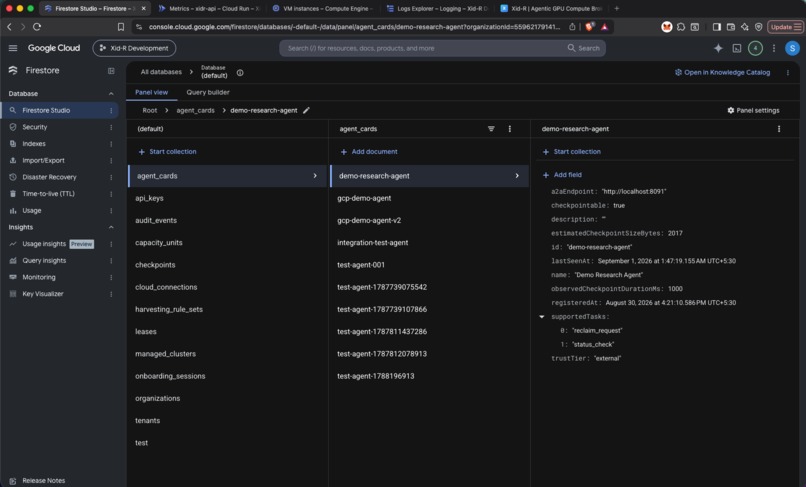Open the main navigation hamburger menu
Image resolution: width=806 pixels, height=487 pixels.
(x=13, y=48)
